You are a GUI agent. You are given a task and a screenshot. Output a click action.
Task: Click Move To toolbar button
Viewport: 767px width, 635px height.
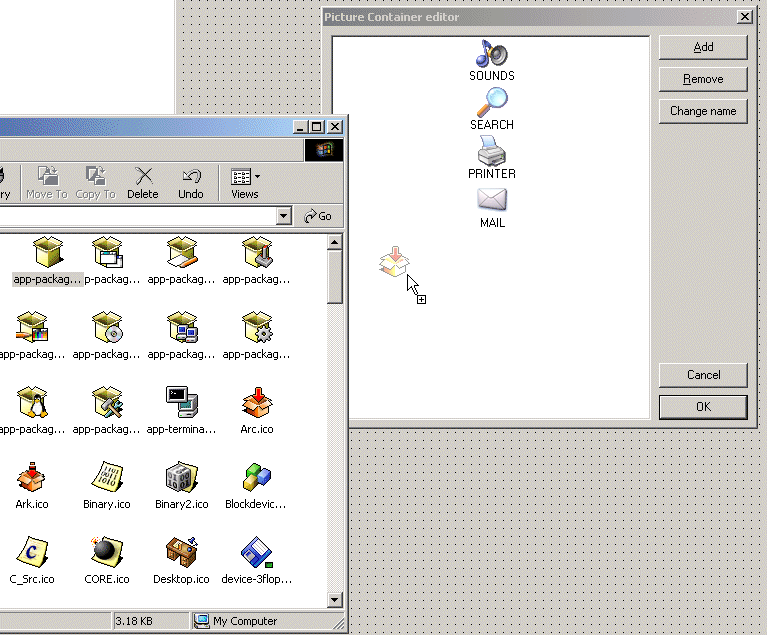tap(47, 182)
